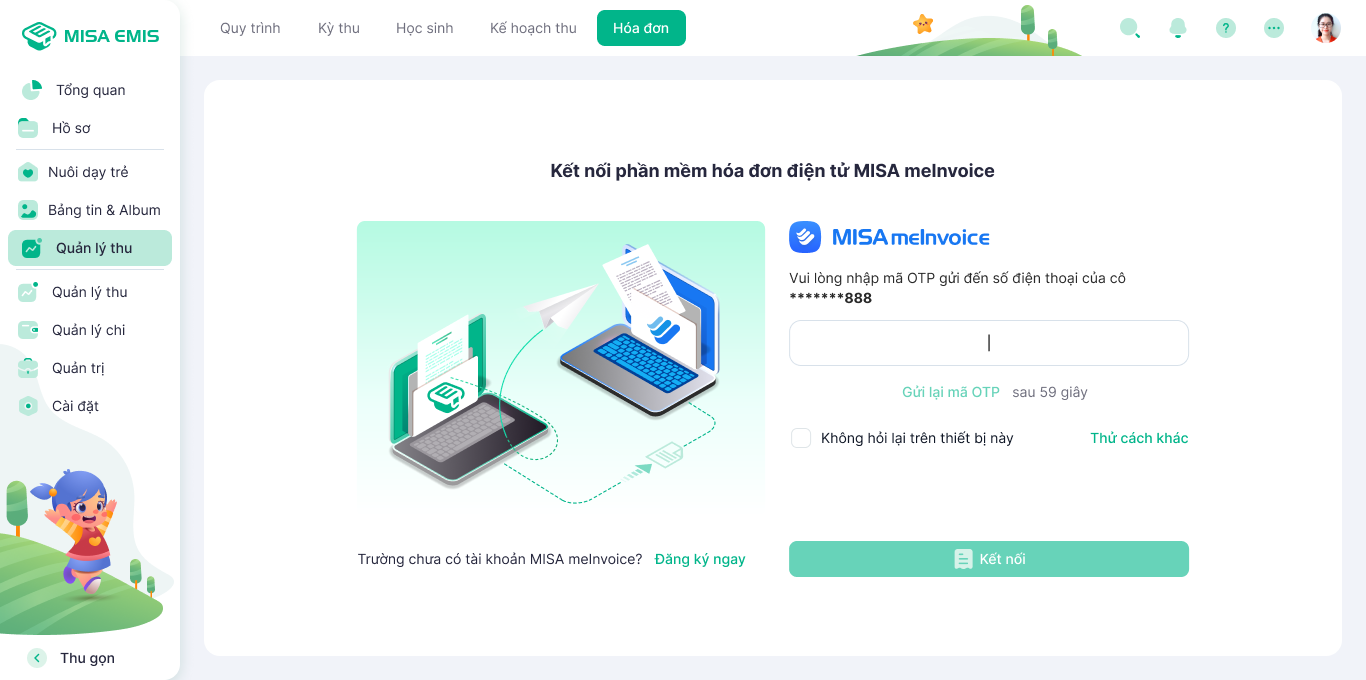The image size is (1366, 680).
Task: Collapse the sidebar with Thu gọn
Action: pyautogui.click(x=71, y=658)
